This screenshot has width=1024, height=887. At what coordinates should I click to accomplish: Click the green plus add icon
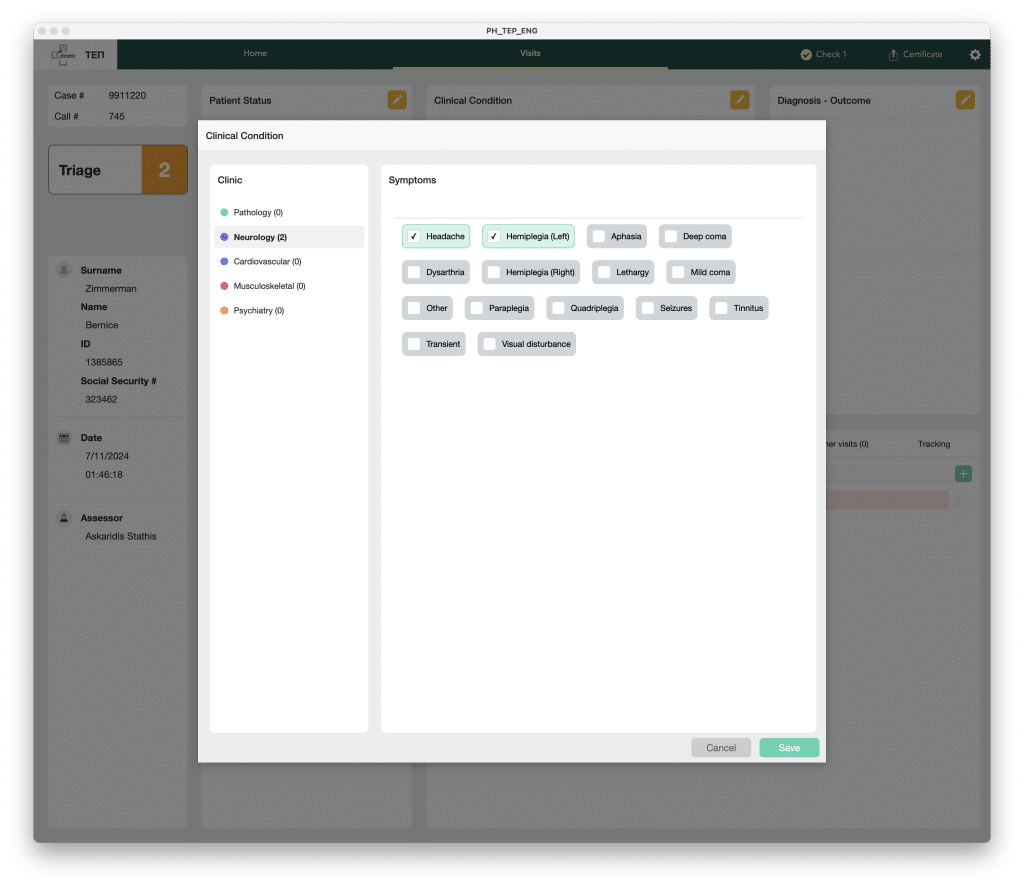click(x=963, y=474)
